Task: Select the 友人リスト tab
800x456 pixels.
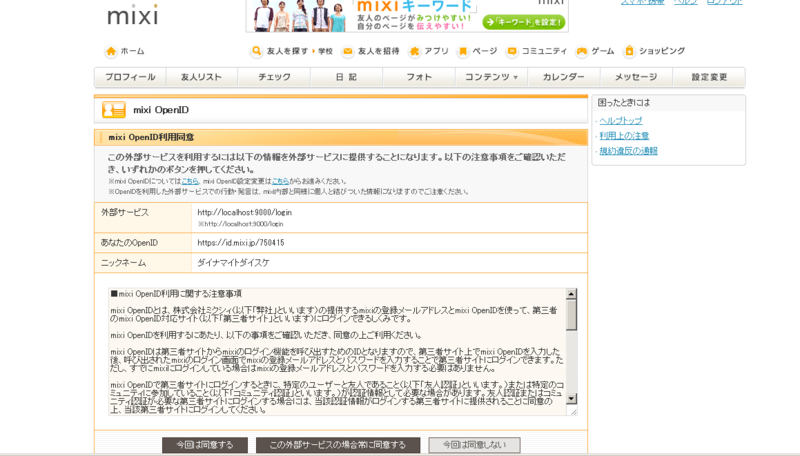Action: click(x=202, y=77)
